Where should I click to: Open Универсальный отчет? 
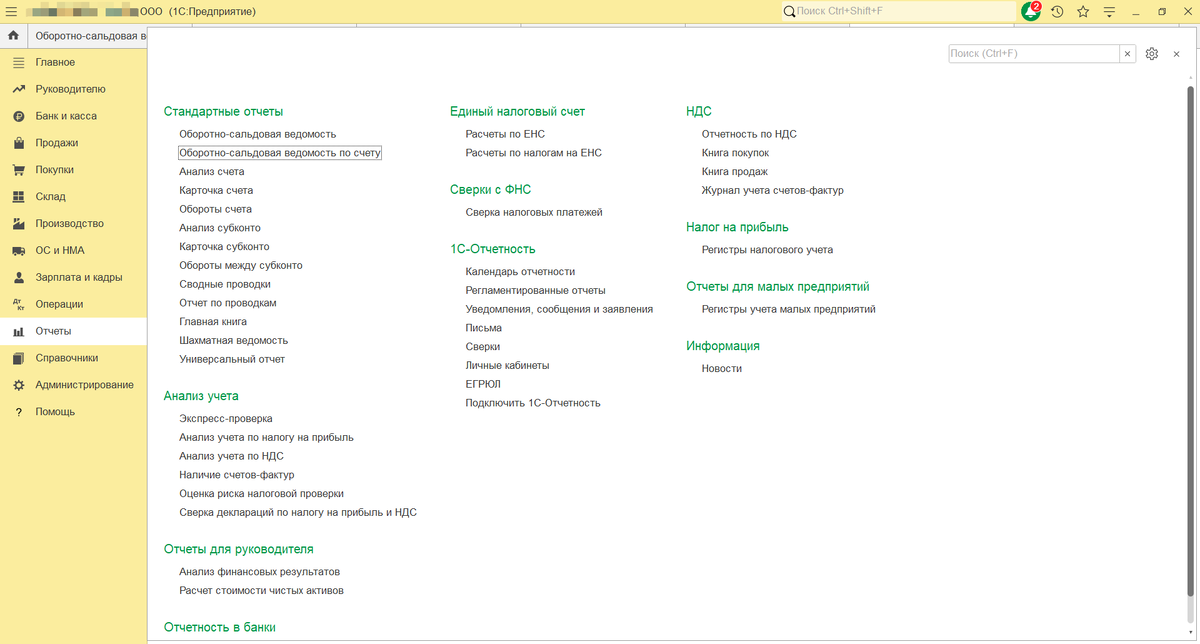(232, 359)
